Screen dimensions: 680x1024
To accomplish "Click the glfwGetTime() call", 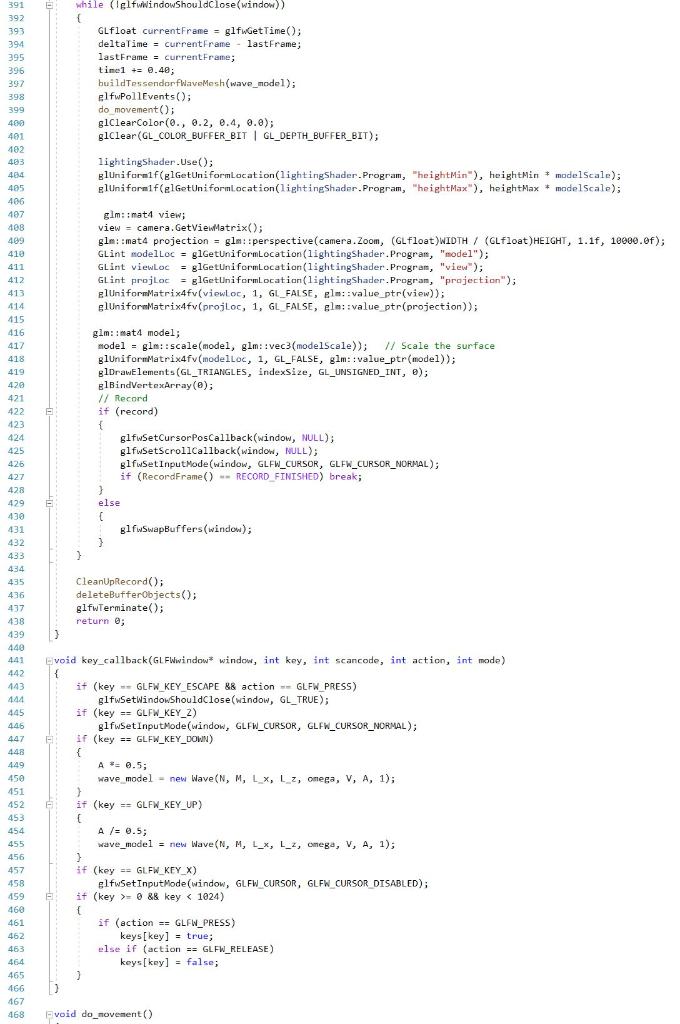I will [263, 31].
